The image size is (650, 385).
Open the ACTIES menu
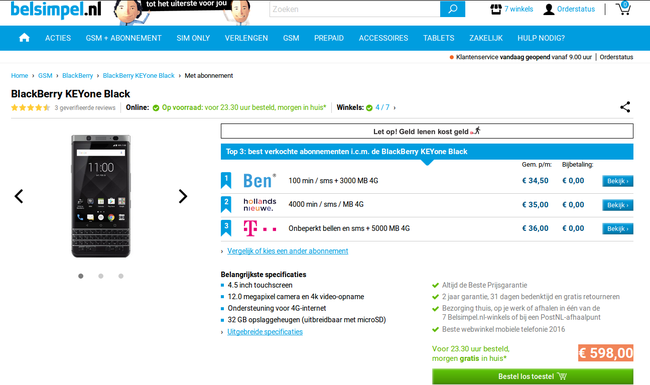(58, 38)
